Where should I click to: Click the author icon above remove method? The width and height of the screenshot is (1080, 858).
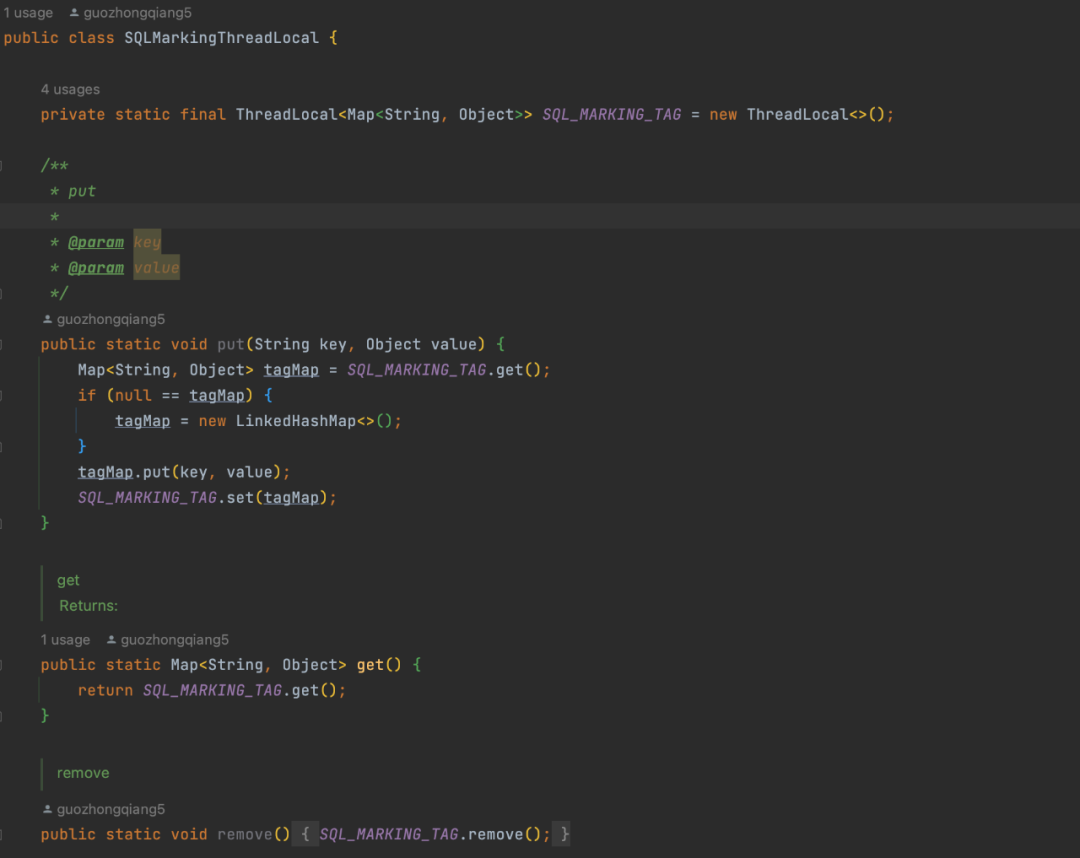[48, 809]
